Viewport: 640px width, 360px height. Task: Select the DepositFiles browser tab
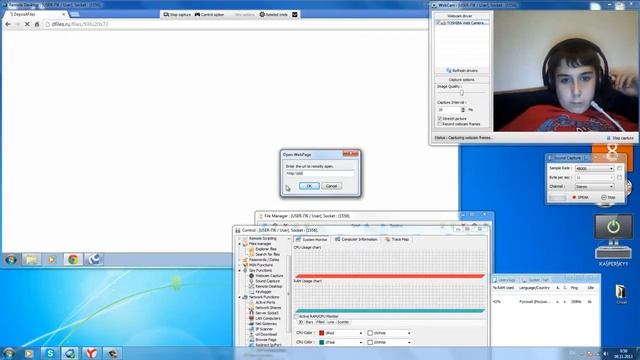(36, 14)
